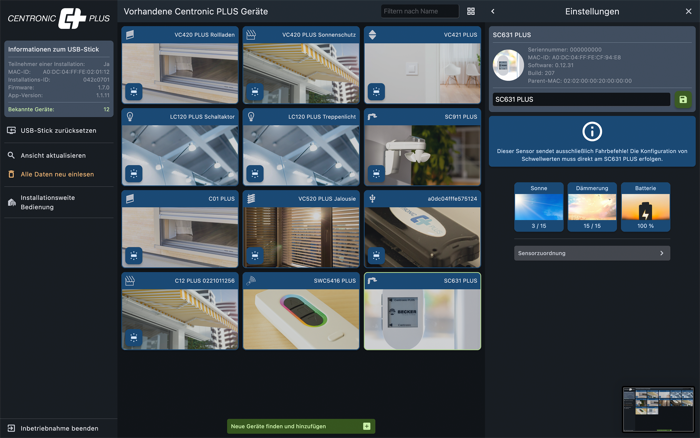The height and width of the screenshot is (438, 700).
Task: Click the Bekannte Geräte: 12 entry
Action: pos(58,109)
